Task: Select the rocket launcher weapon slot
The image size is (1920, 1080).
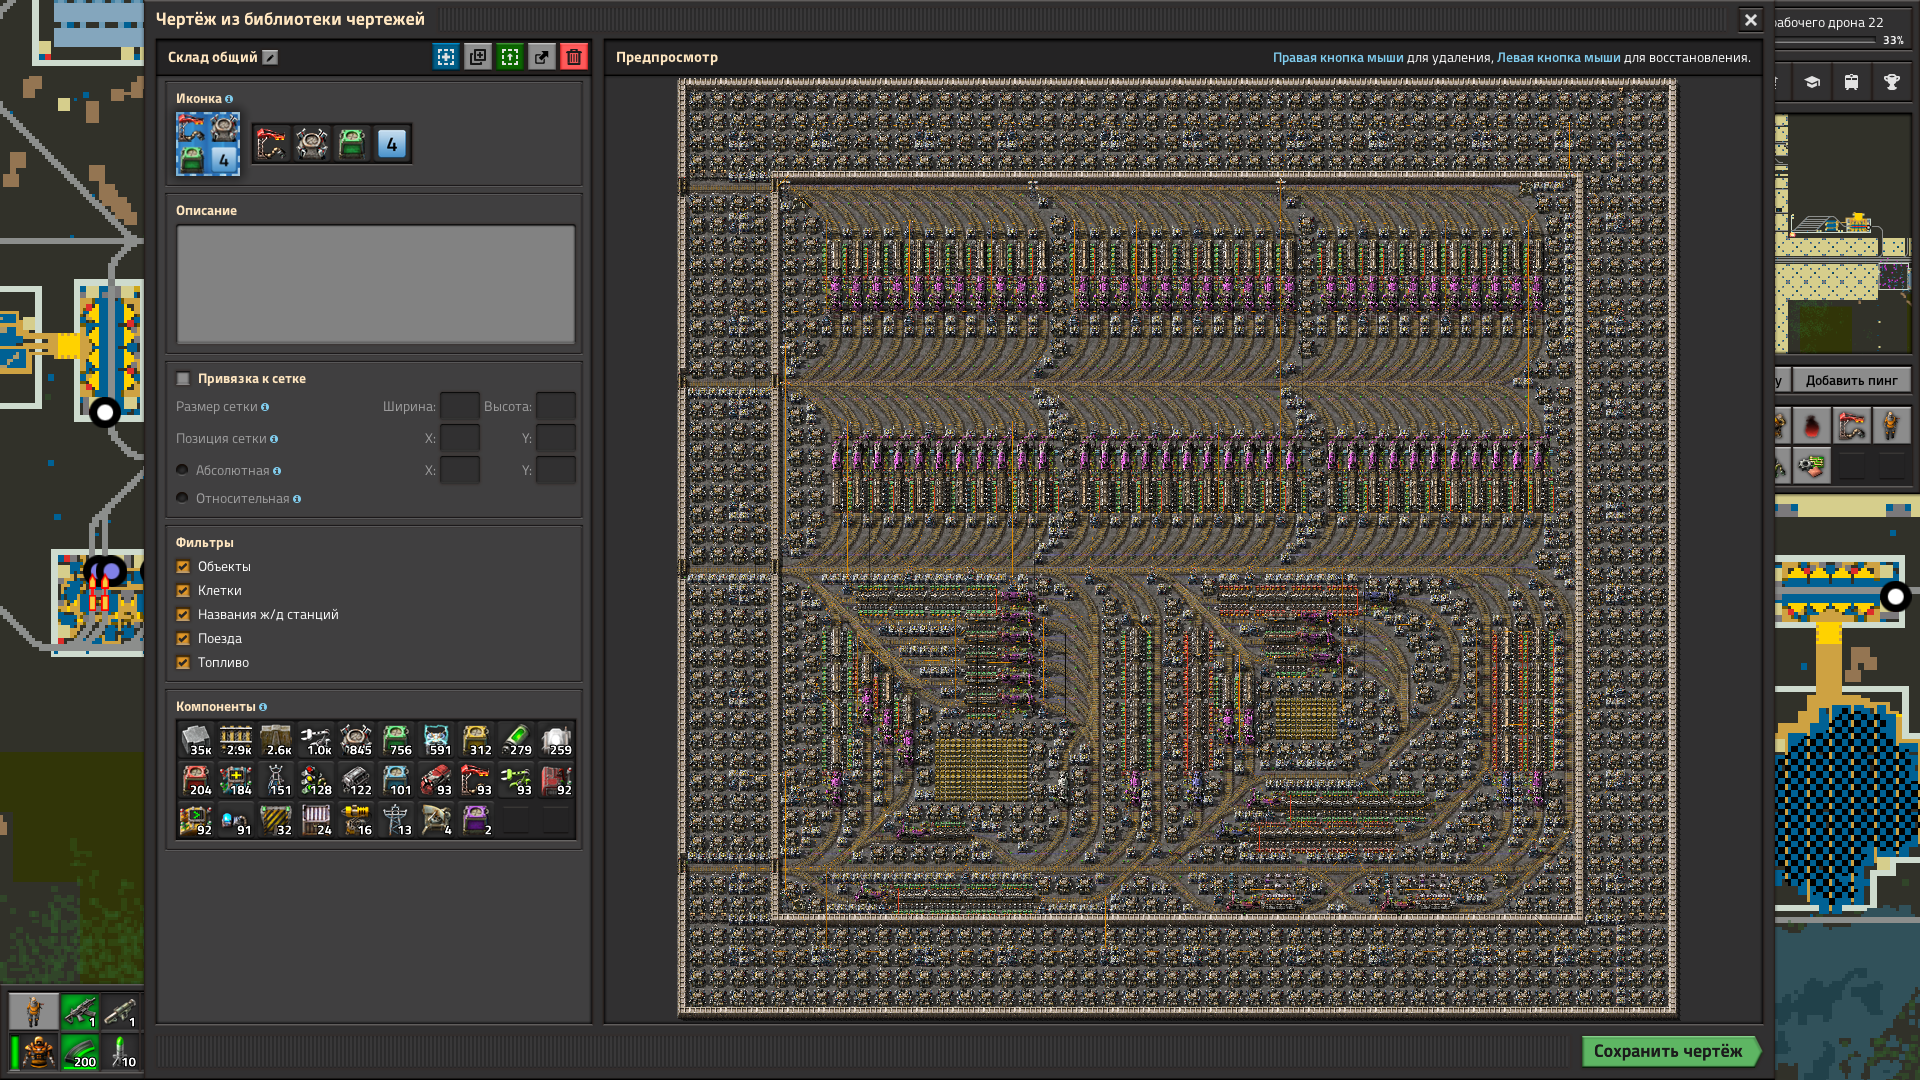Action: pos(120,1012)
